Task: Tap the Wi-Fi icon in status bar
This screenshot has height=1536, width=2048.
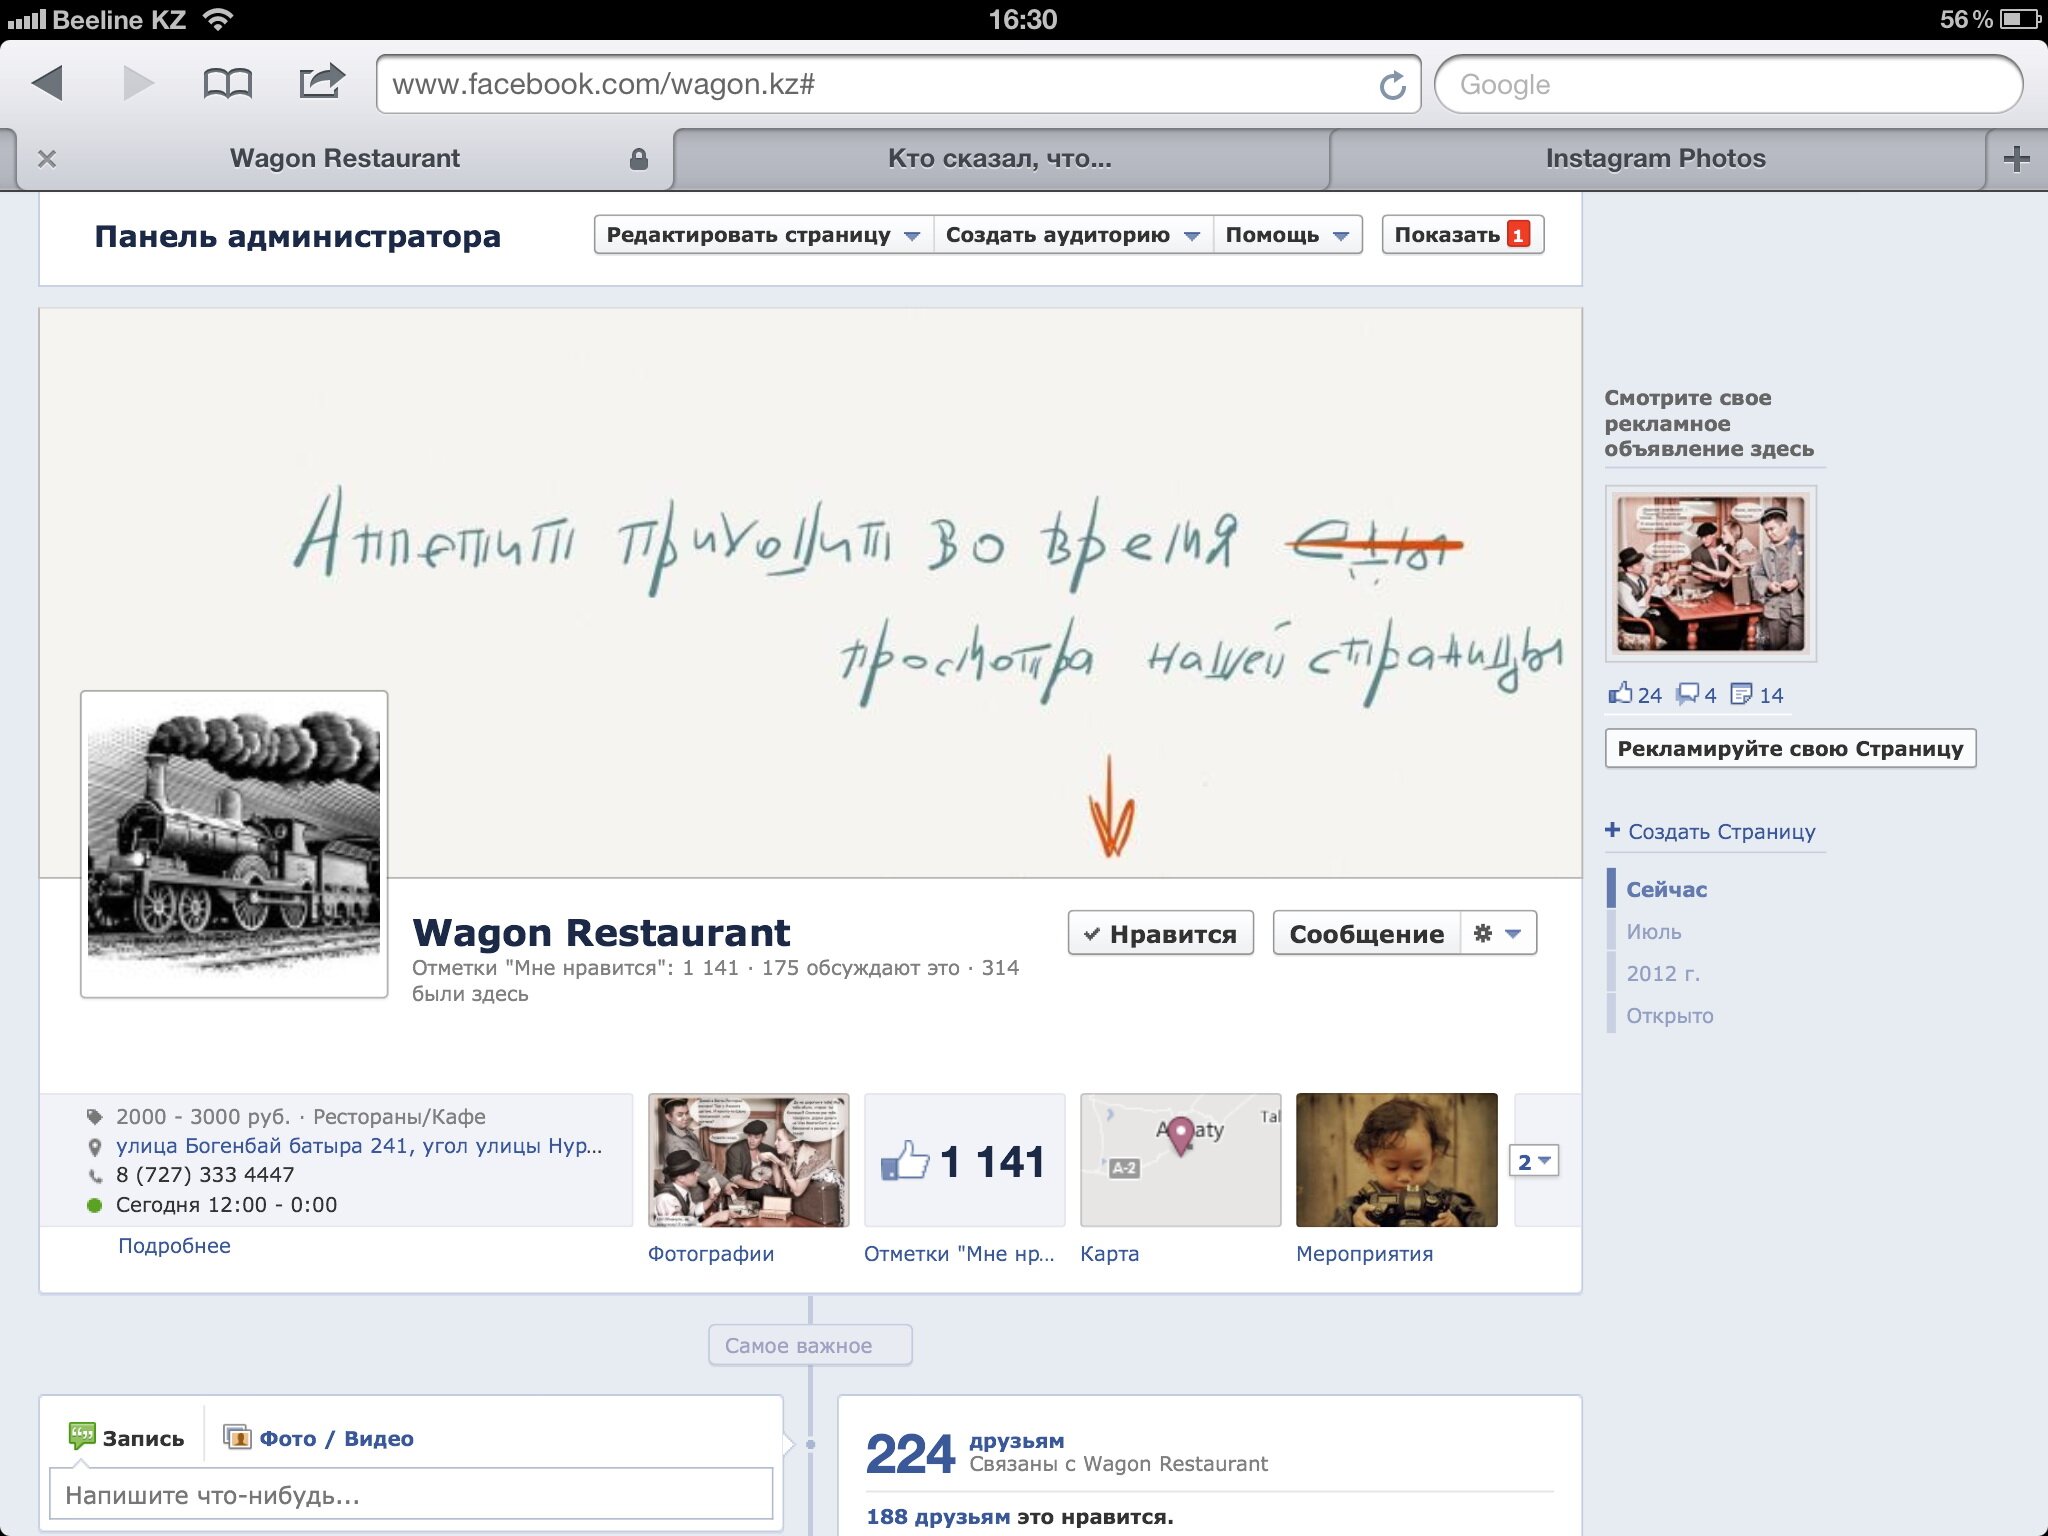Action: (x=217, y=18)
